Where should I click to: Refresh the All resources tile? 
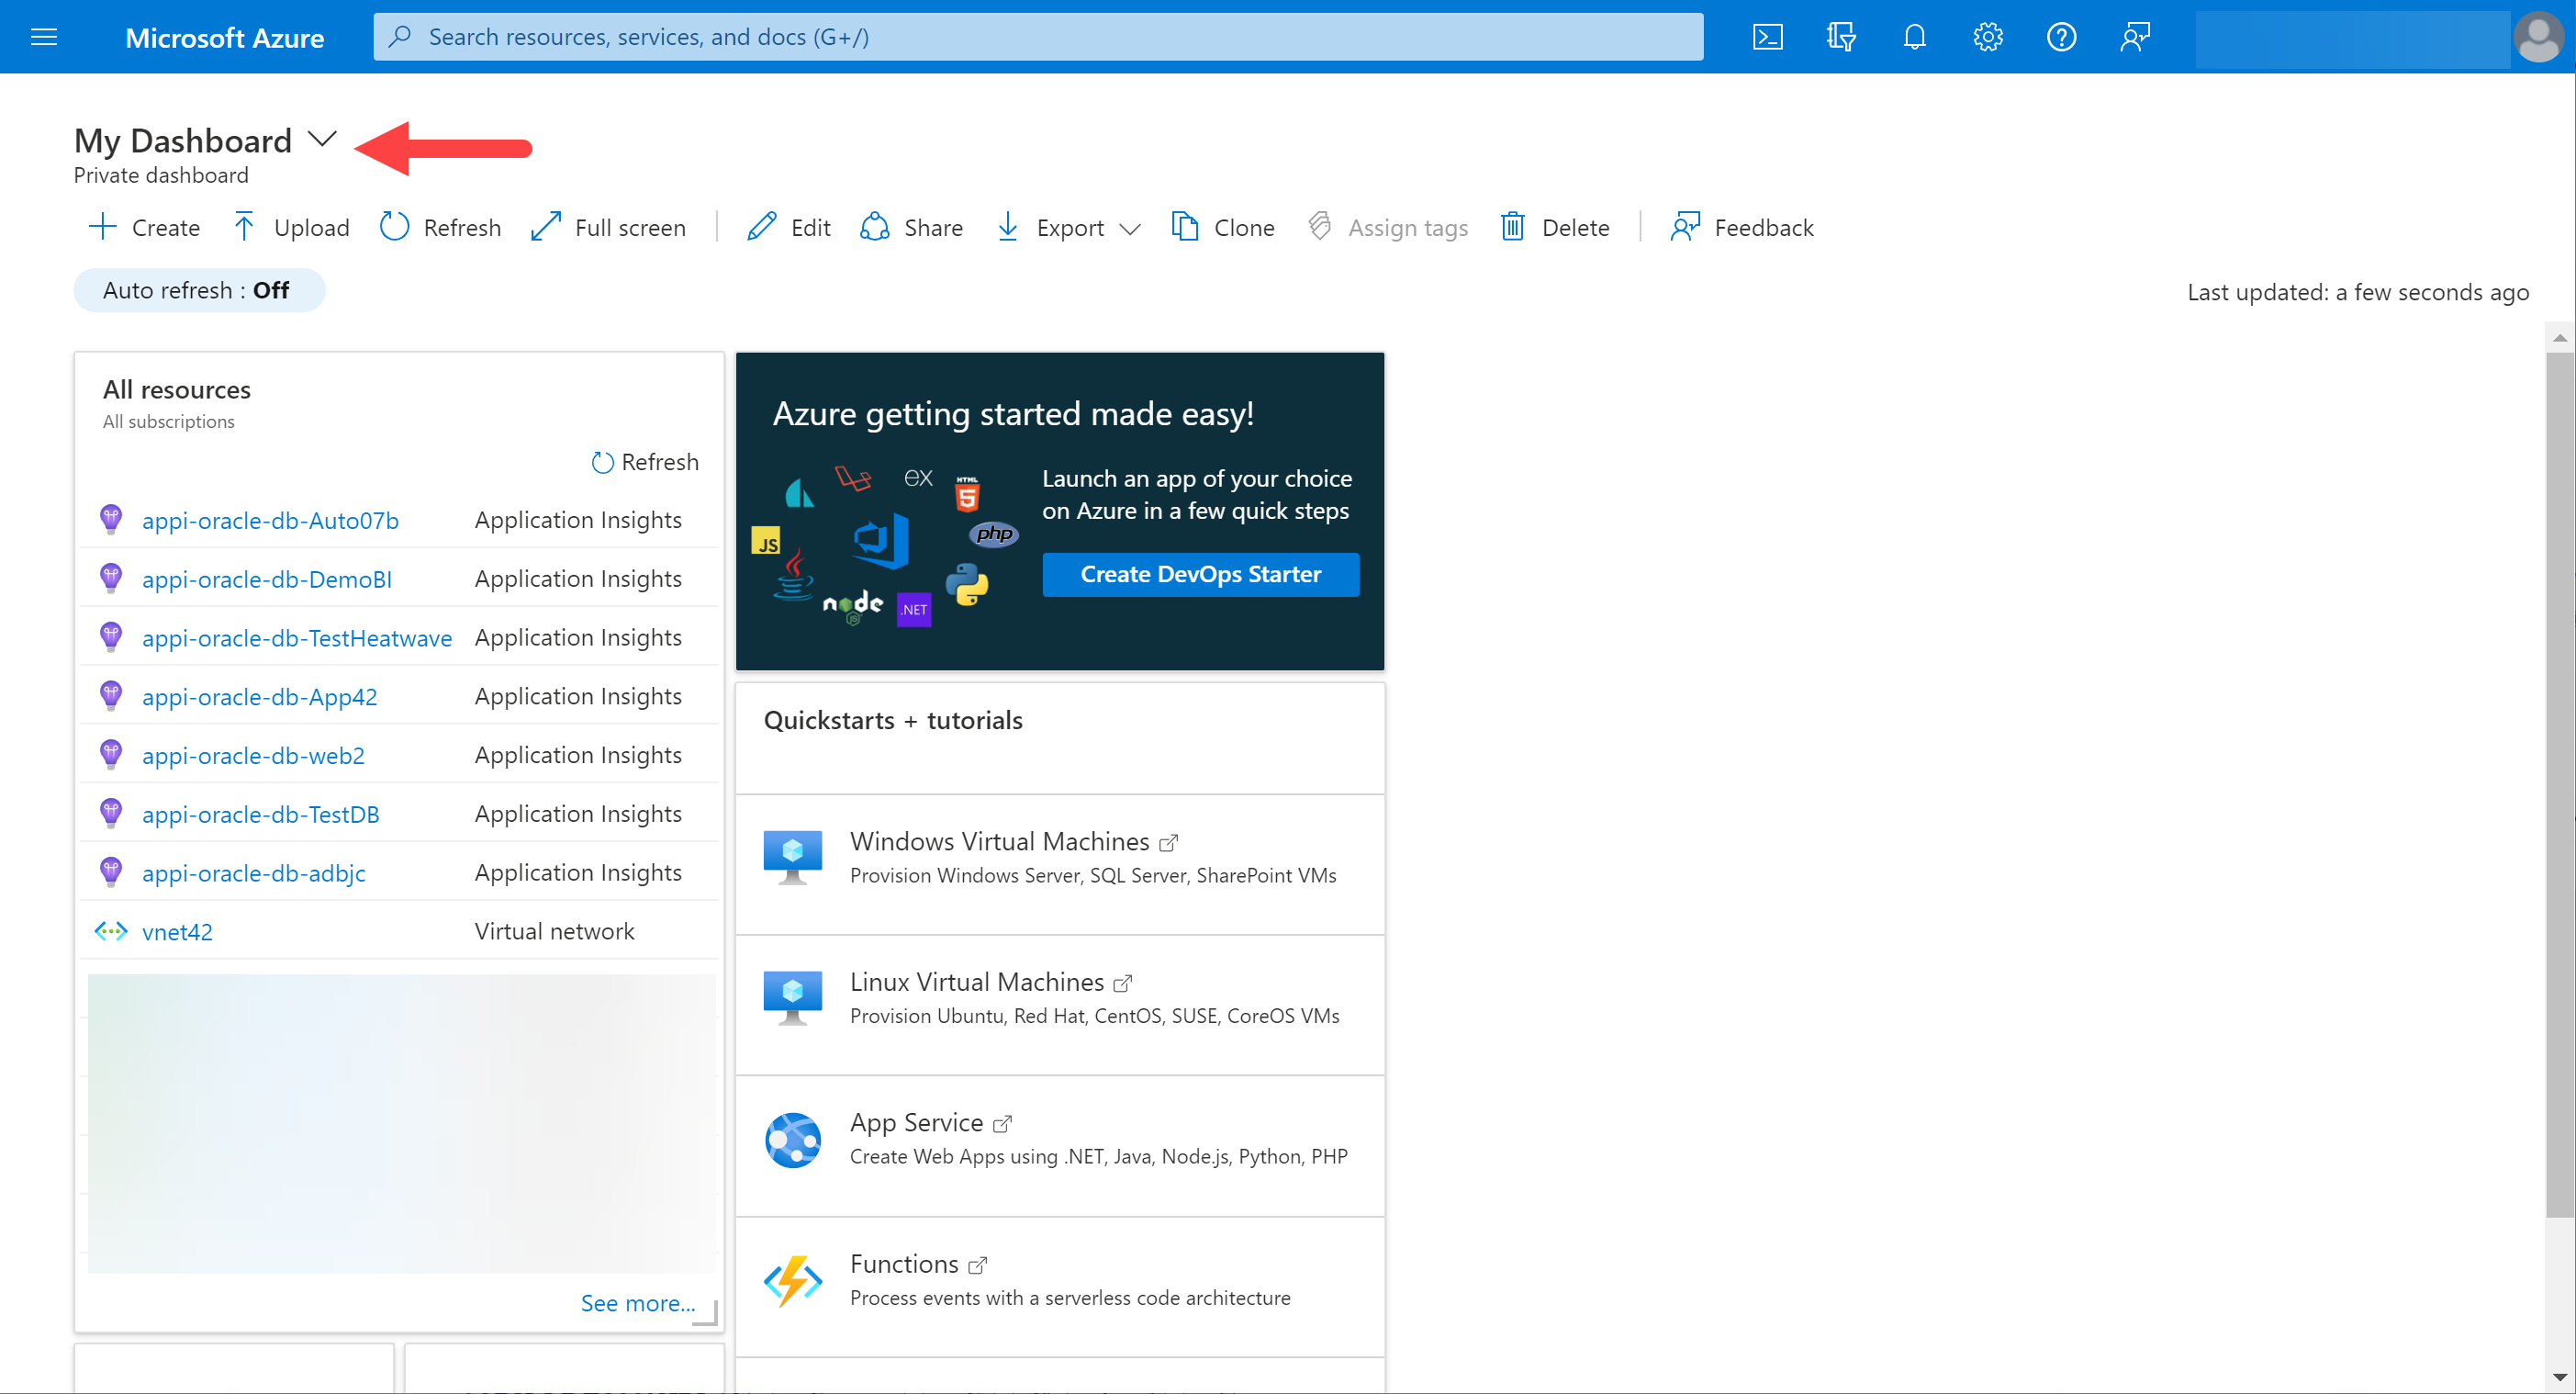point(645,462)
